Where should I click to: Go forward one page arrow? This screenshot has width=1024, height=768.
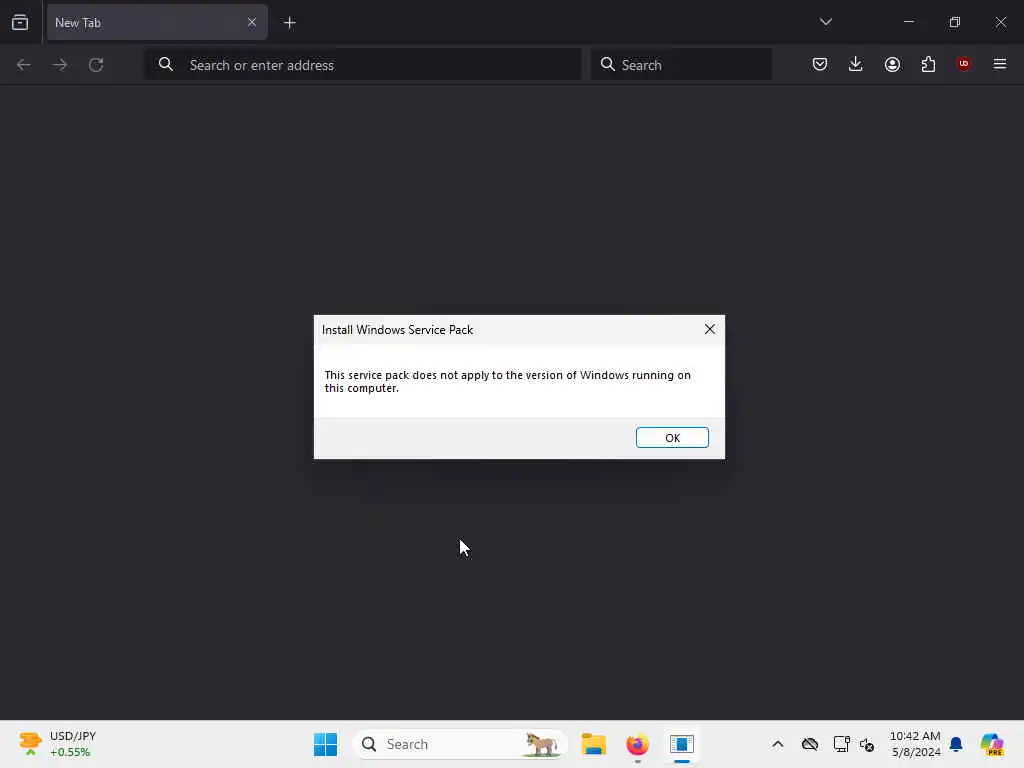tap(60, 65)
